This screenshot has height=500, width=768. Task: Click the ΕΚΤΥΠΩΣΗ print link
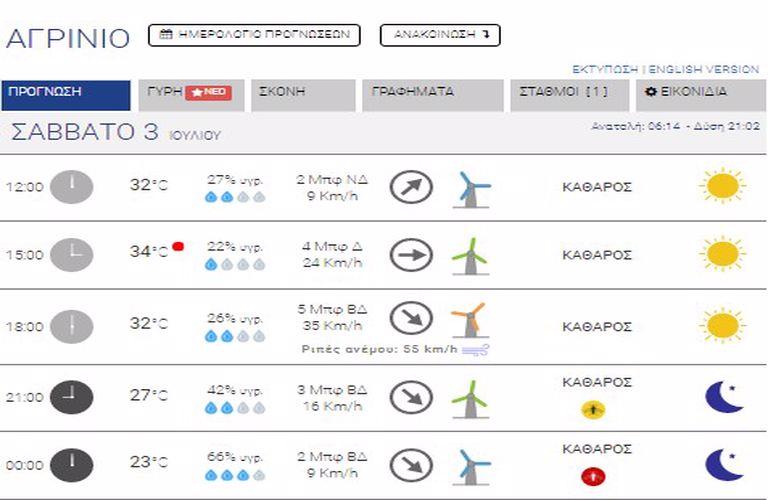pyautogui.click(x=605, y=69)
